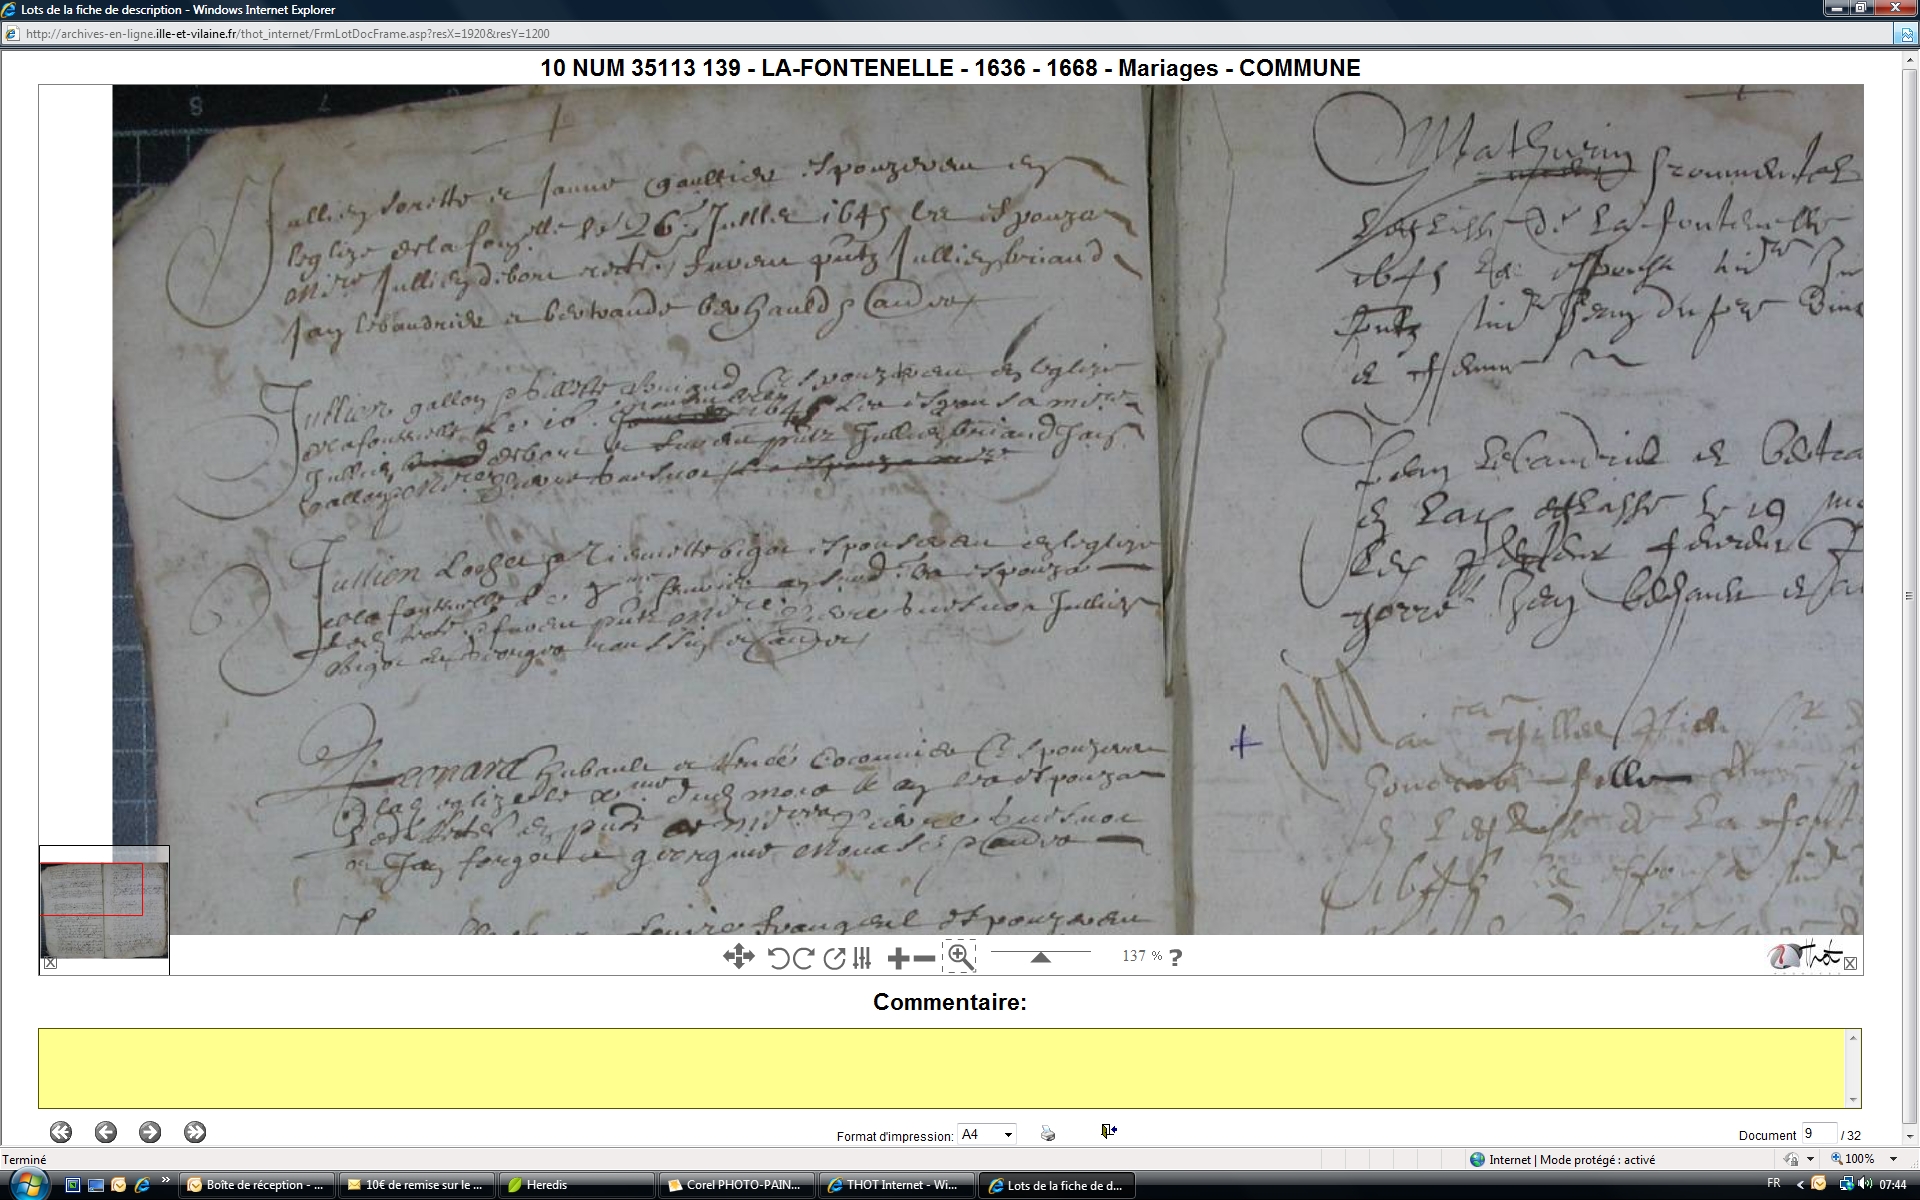The width and height of the screenshot is (1920, 1200).
Task: Zoom out with minus icon
Action: click(x=925, y=958)
